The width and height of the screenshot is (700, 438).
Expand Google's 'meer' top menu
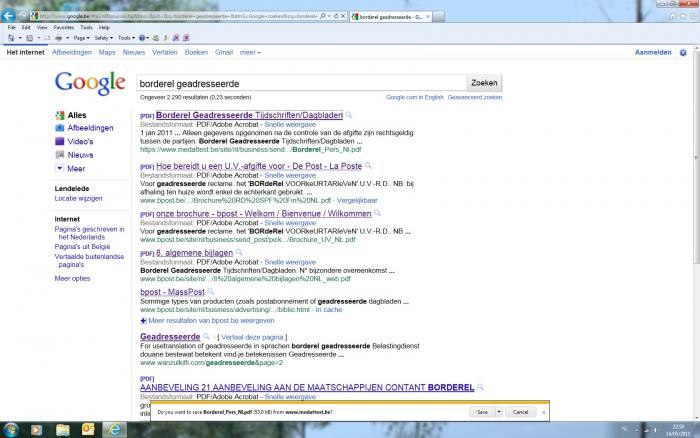(250, 53)
